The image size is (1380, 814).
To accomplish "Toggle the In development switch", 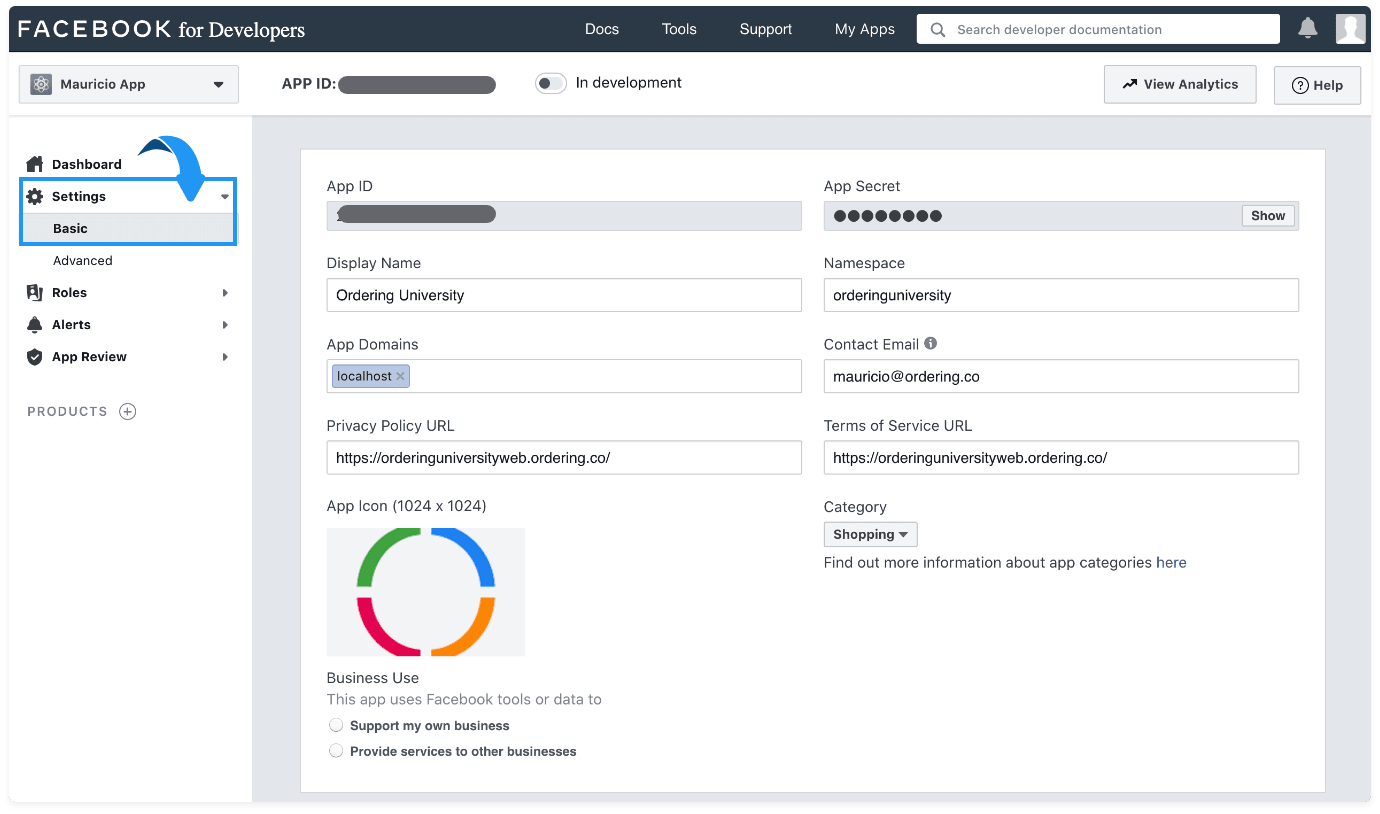I will pyautogui.click(x=551, y=83).
